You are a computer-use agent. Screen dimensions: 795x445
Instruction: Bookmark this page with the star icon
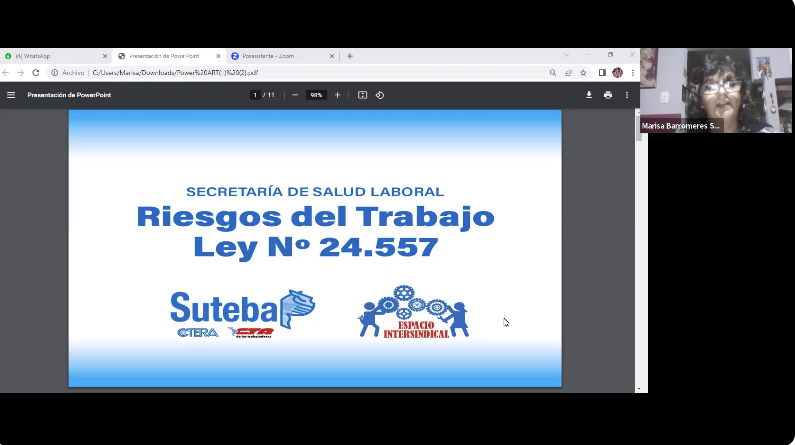[583, 73]
